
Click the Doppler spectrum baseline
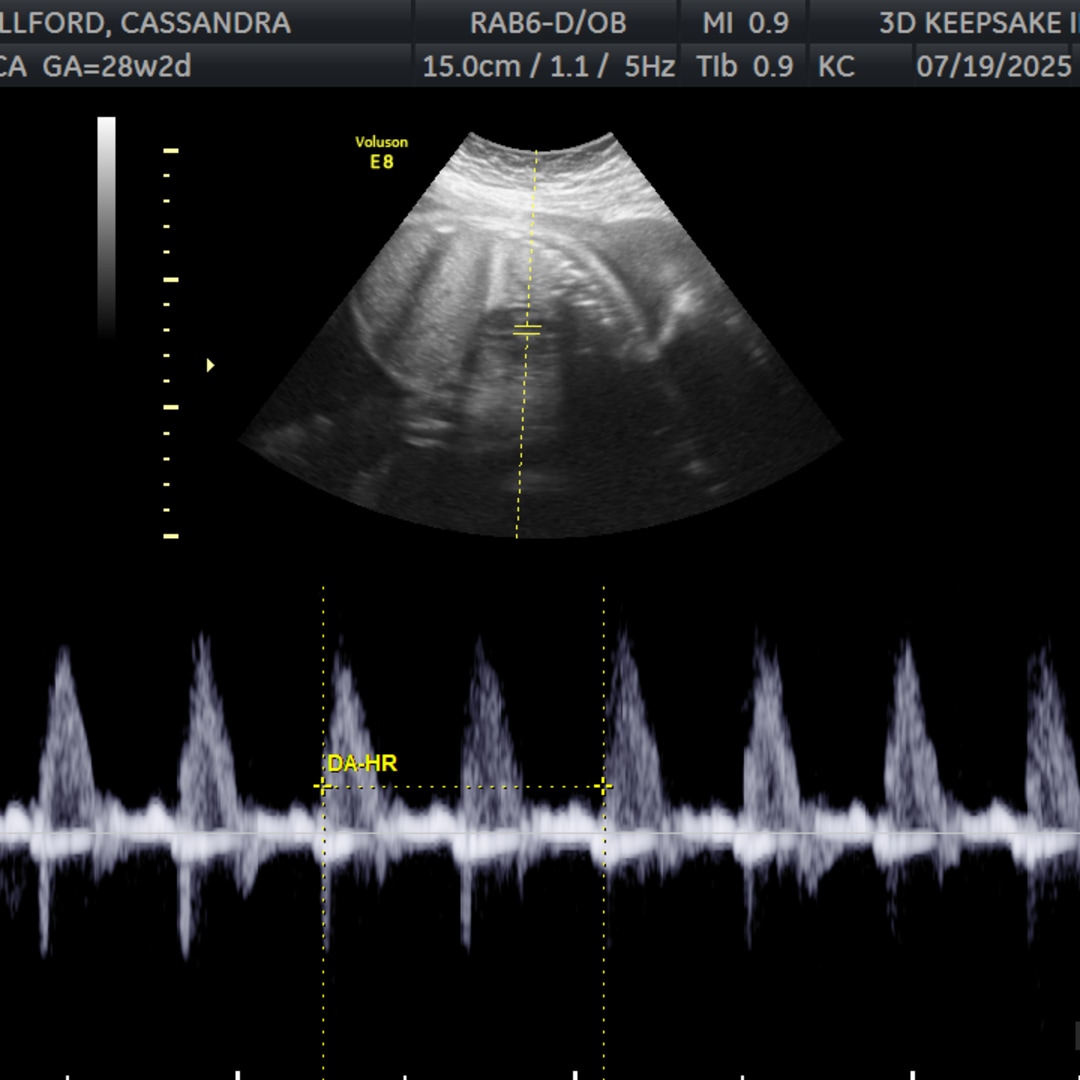pos(540,832)
